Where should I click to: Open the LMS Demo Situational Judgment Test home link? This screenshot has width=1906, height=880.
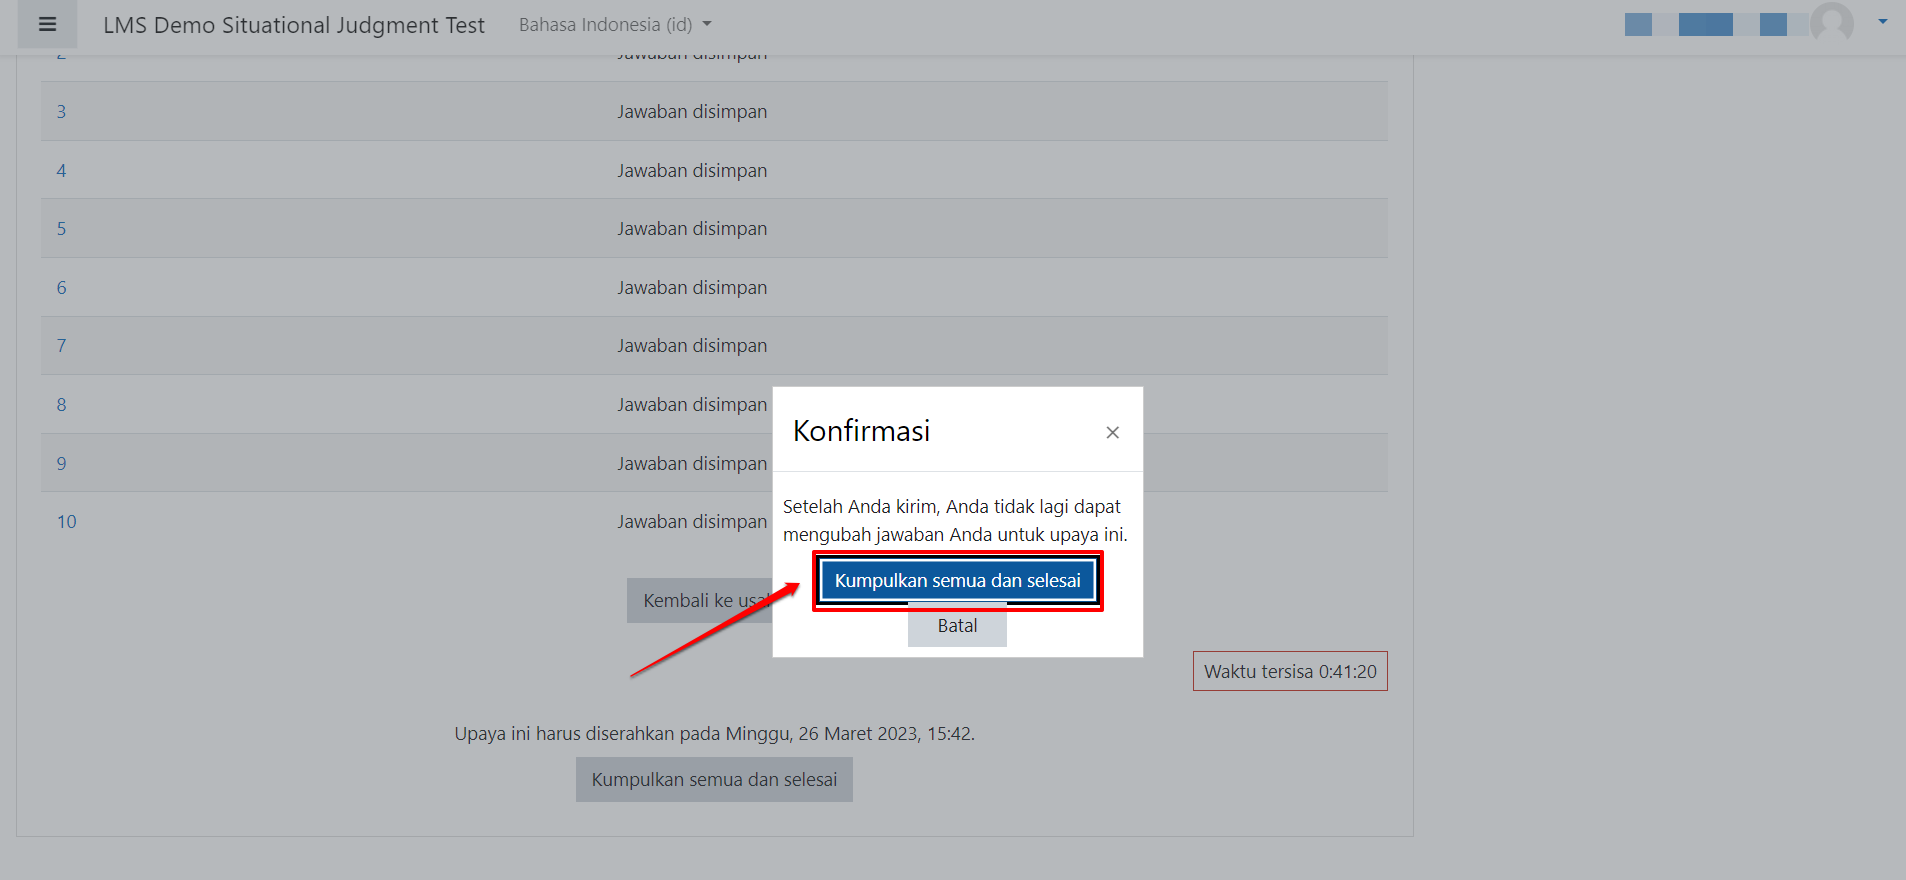tap(294, 25)
